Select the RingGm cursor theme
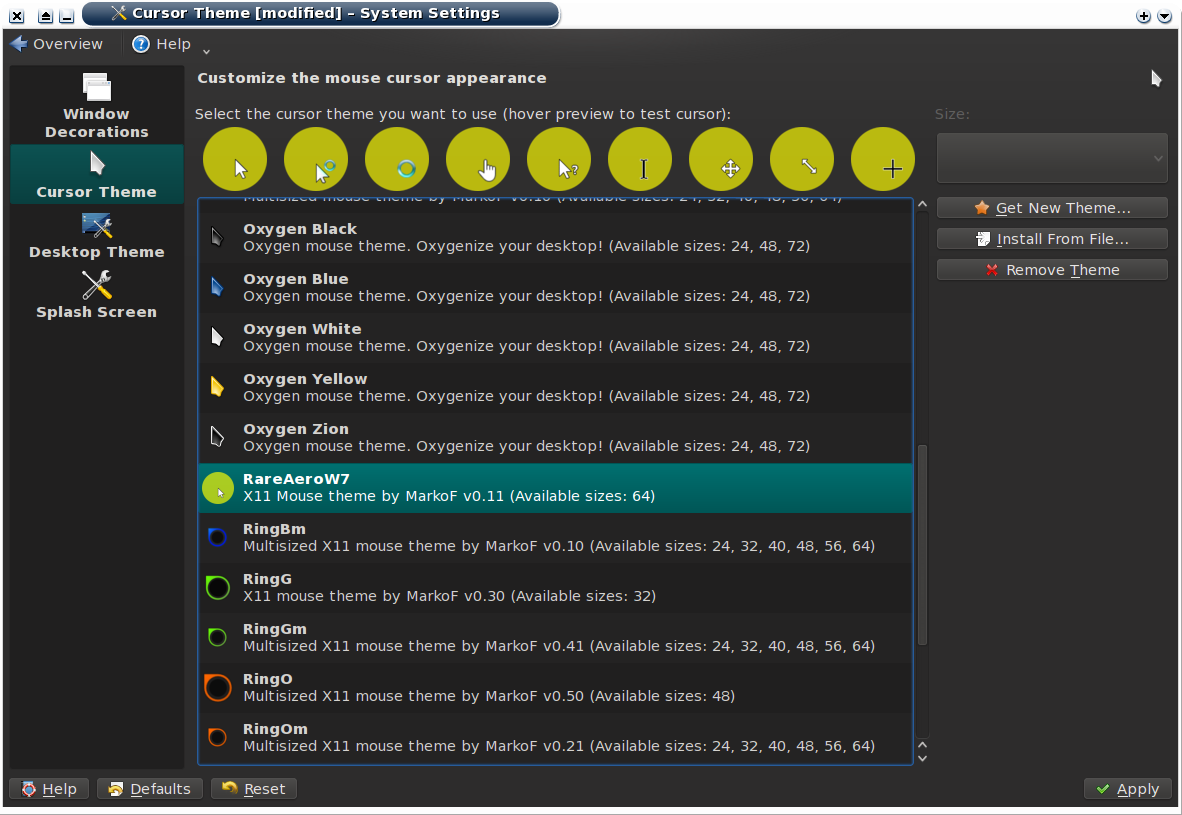The image size is (1182, 815). click(555, 638)
